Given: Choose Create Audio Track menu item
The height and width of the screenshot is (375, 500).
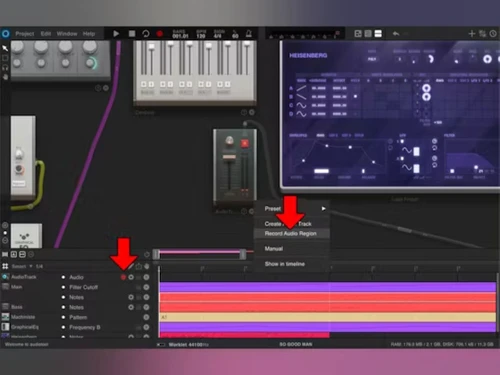Looking at the screenshot, I should coord(288,224).
